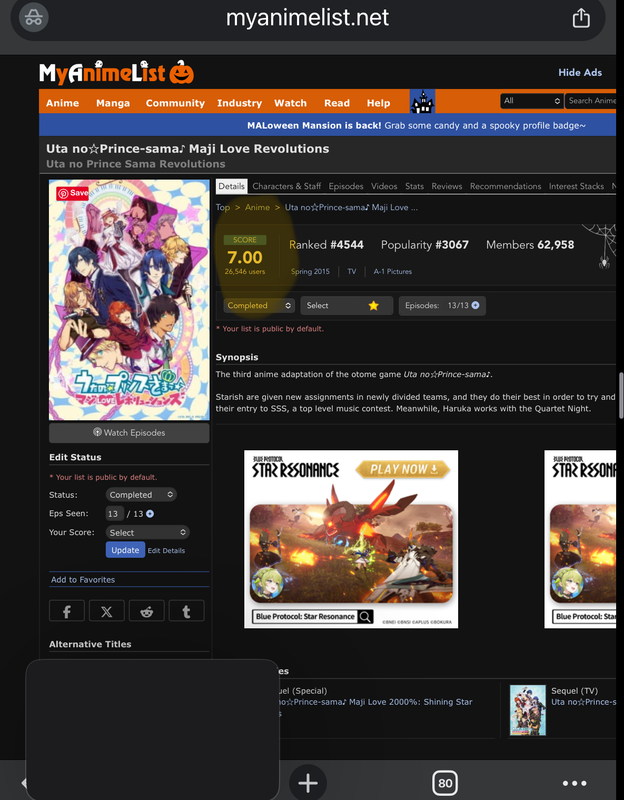
Task: Click search magnifier in Blue Protocol ad
Action: point(365,617)
